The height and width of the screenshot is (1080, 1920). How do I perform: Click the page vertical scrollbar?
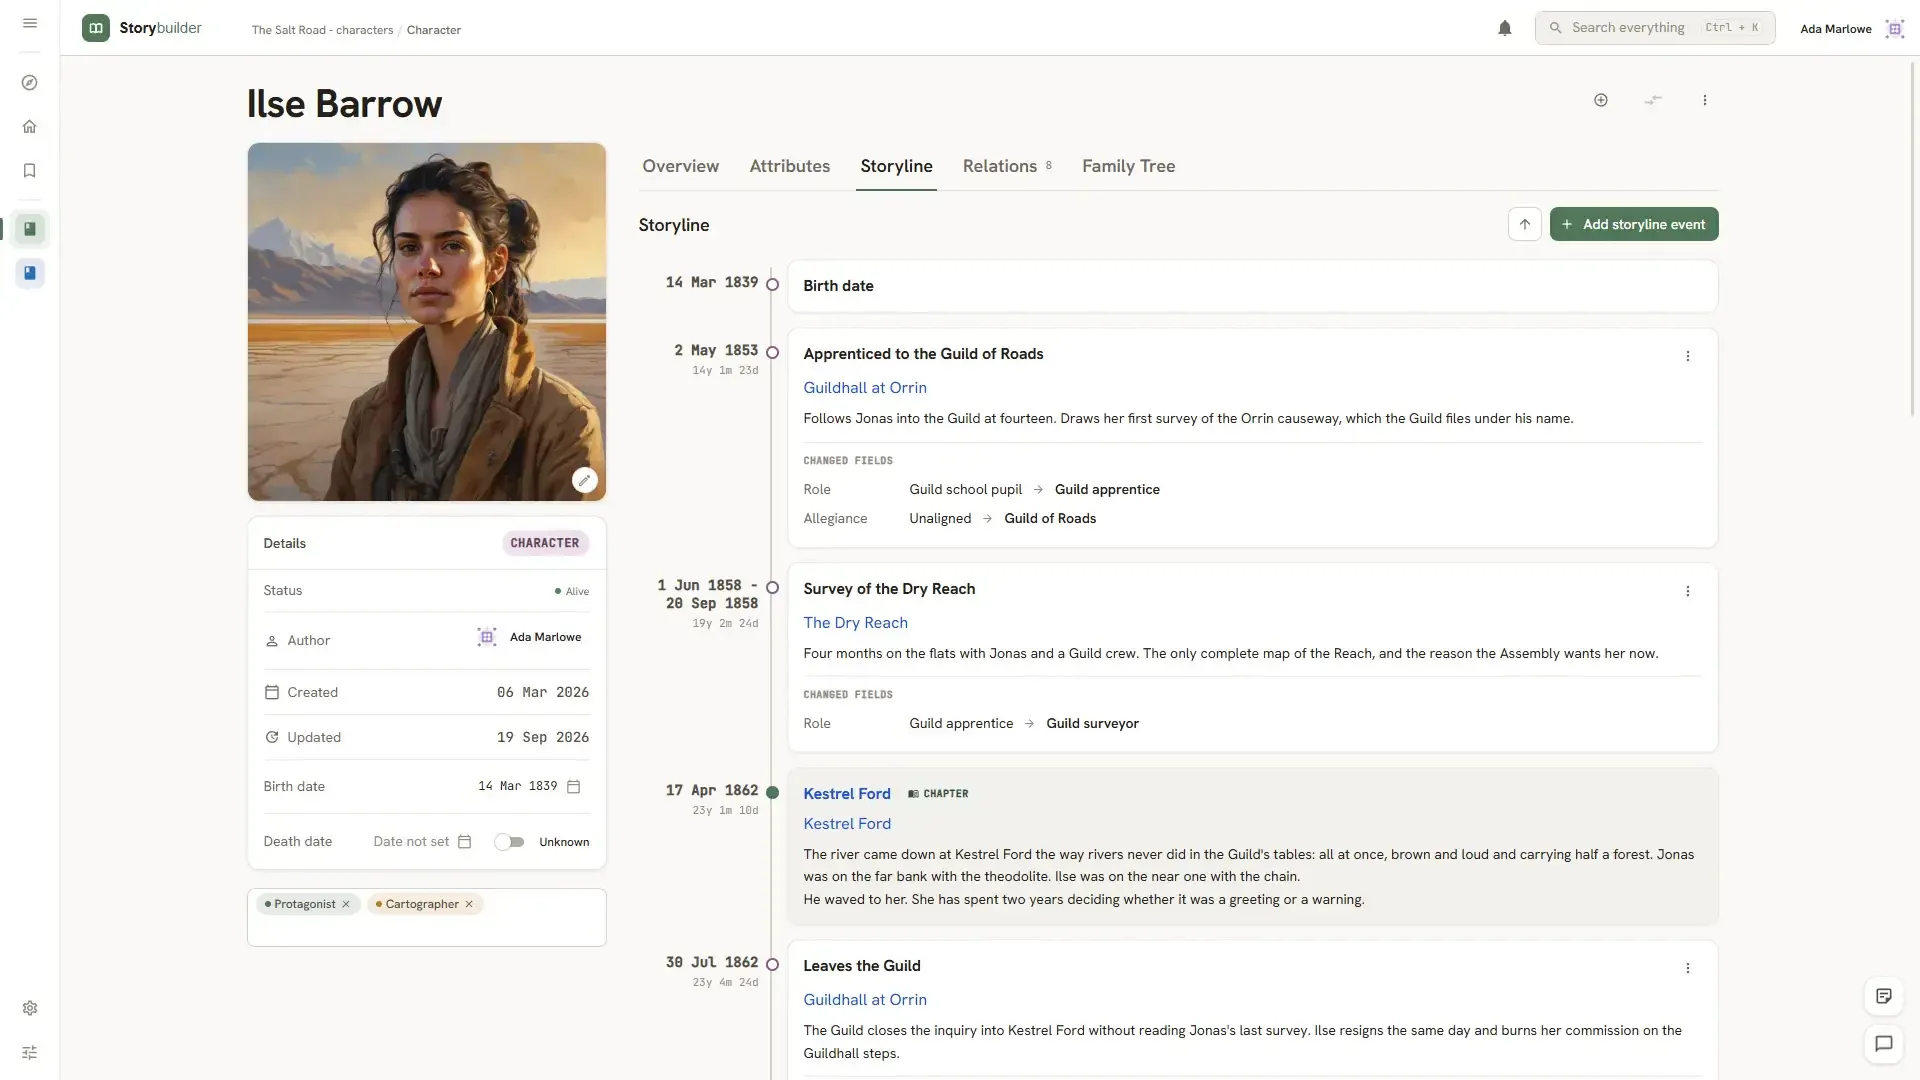(x=1914, y=240)
